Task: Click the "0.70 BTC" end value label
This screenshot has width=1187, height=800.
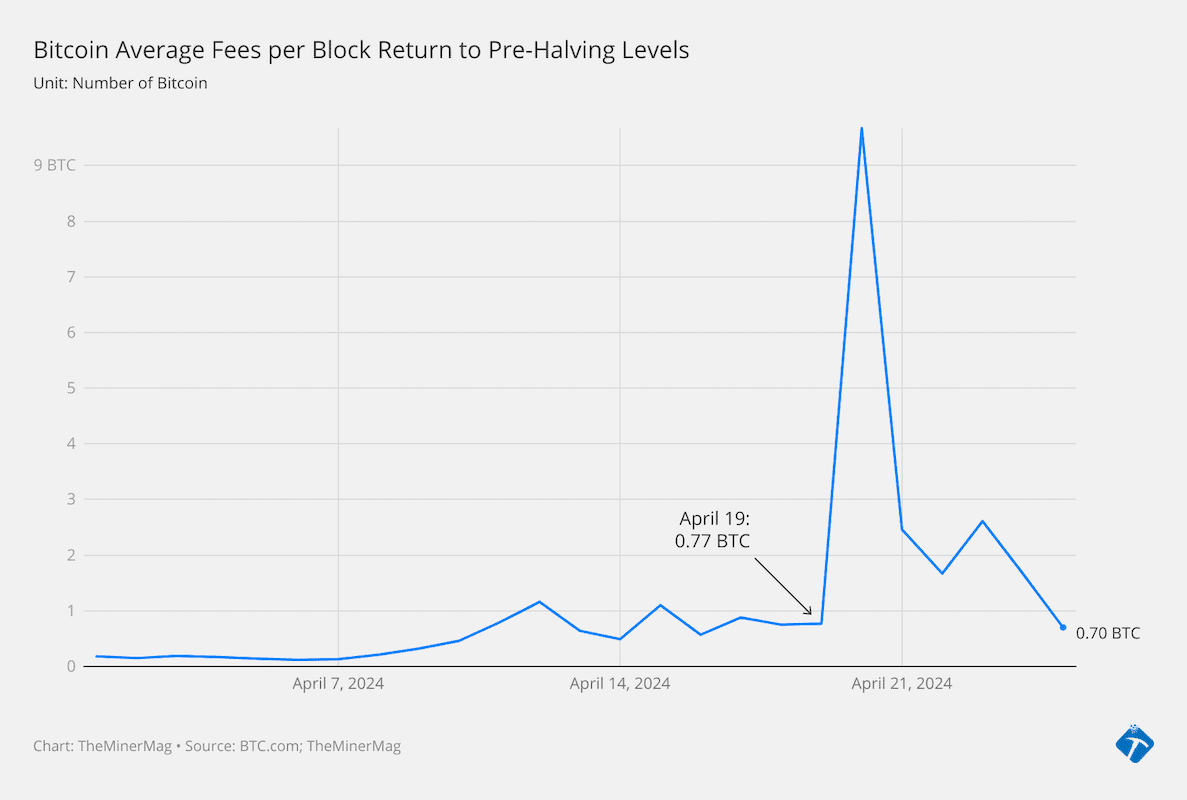Action: point(1107,633)
